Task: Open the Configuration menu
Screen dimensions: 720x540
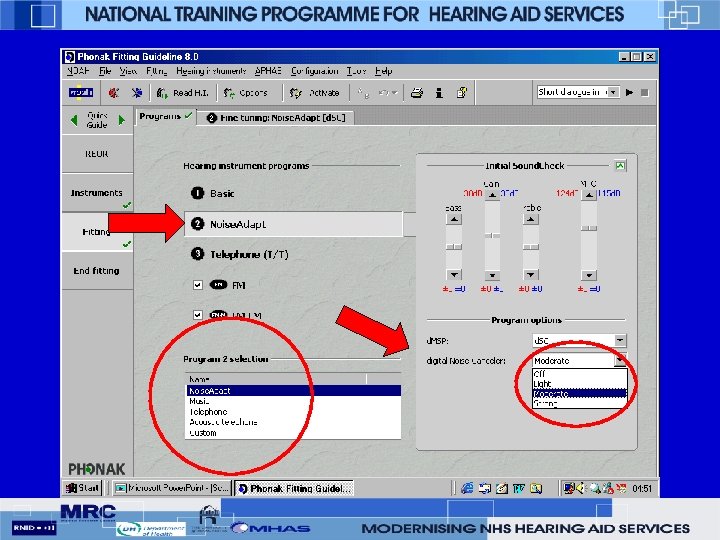Action: (x=315, y=71)
